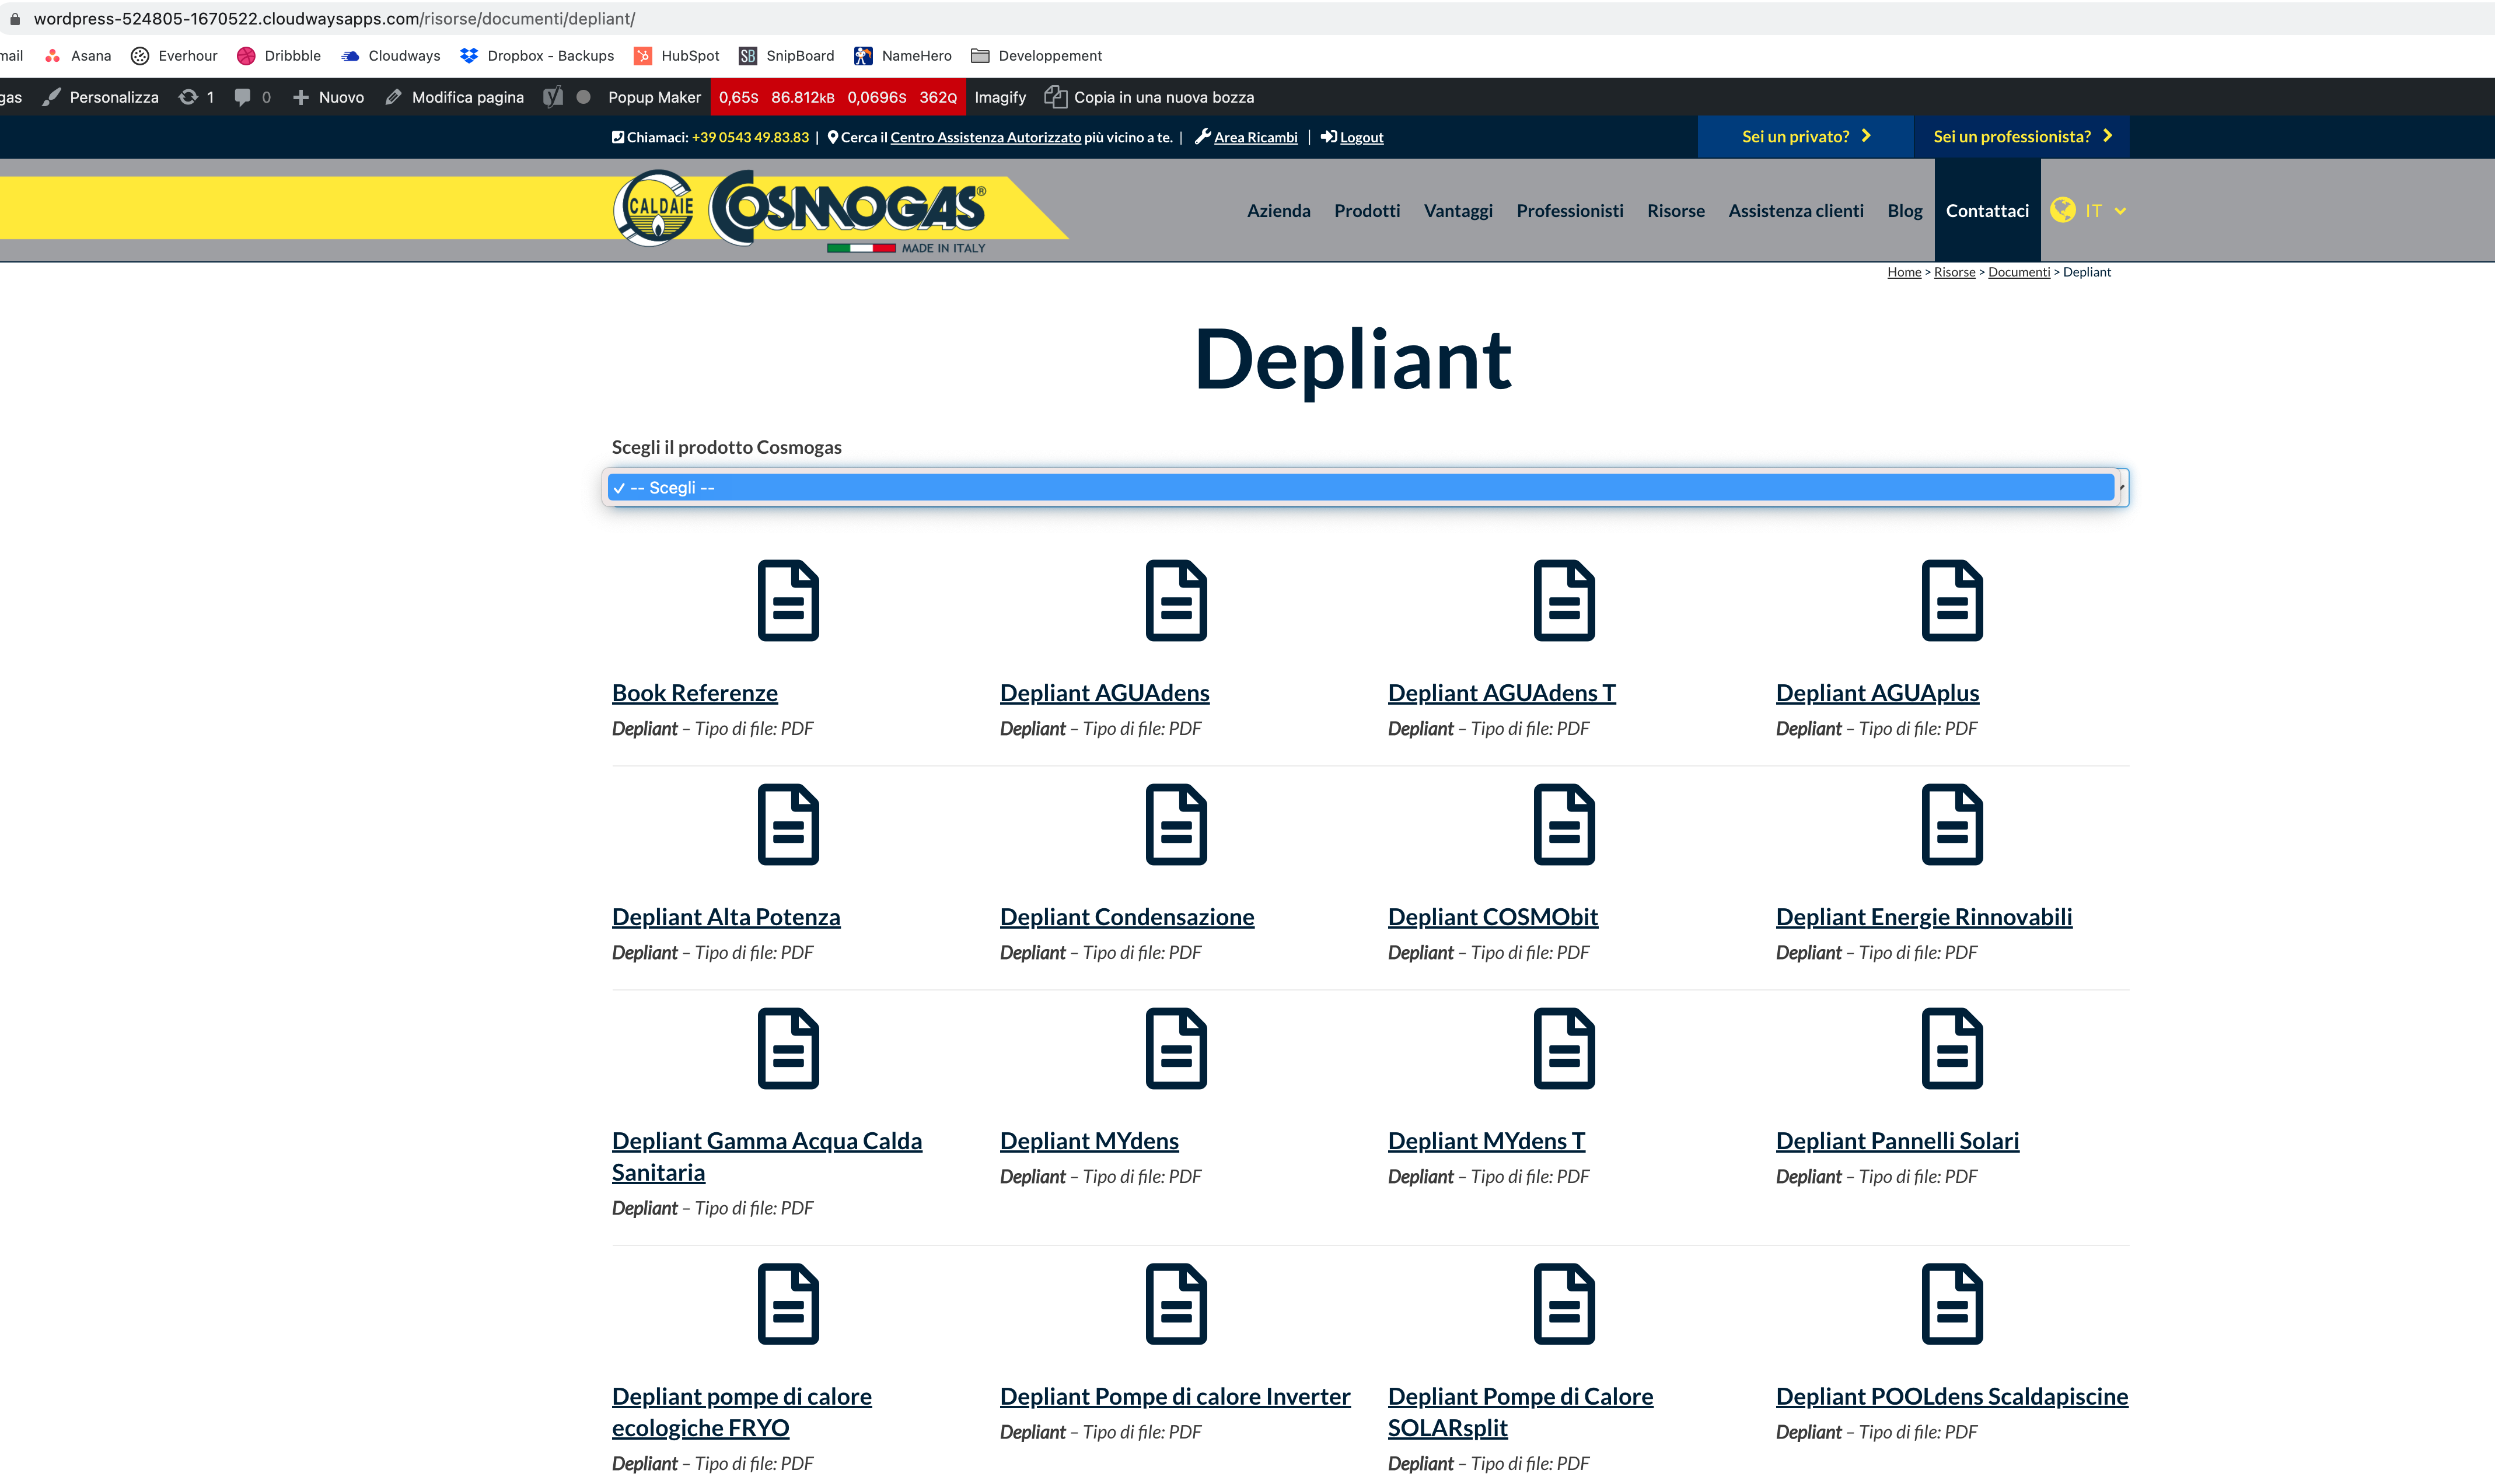Click the Depliant AGUAdens T document icon
Viewport: 2495px width, 1484px height.
click(1564, 600)
